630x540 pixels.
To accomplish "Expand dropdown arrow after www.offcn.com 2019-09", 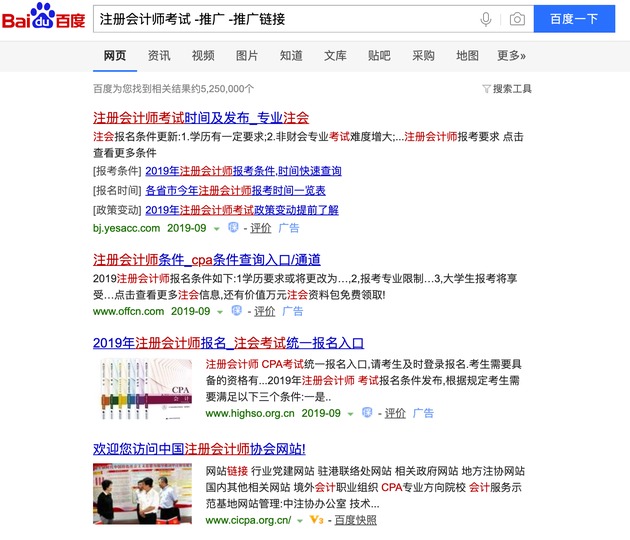I will [x=220, y=312].
